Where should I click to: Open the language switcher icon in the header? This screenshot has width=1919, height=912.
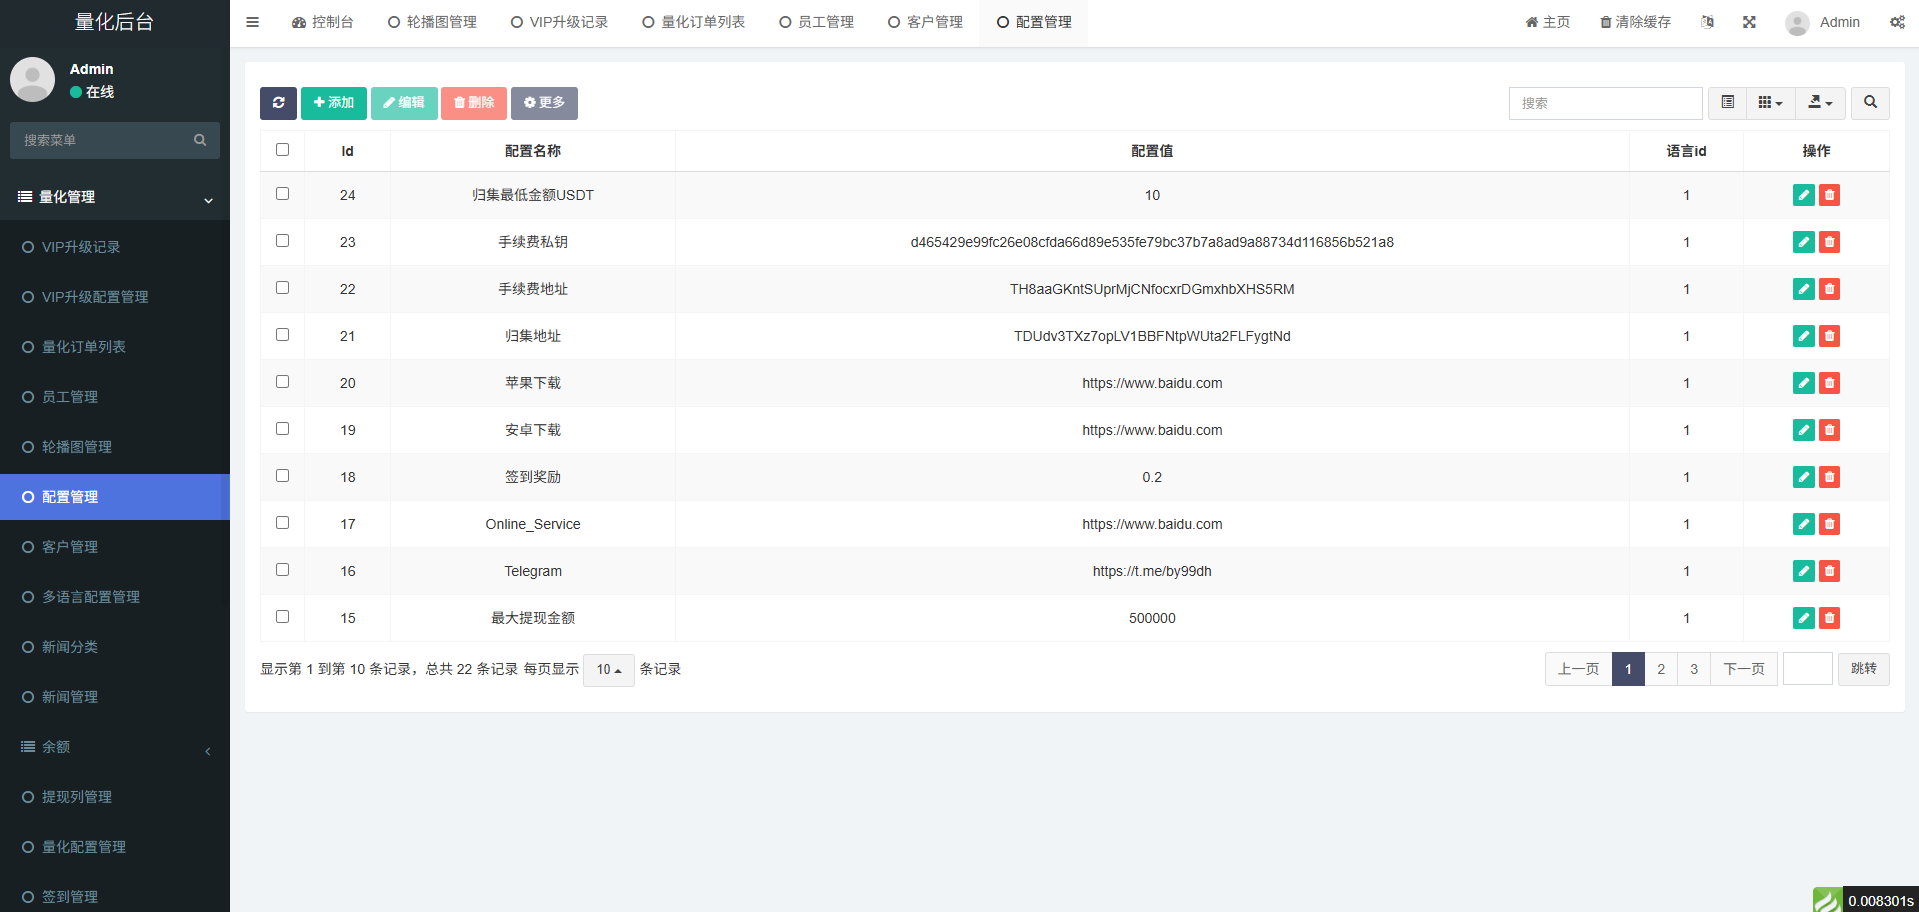point(1707,22)
